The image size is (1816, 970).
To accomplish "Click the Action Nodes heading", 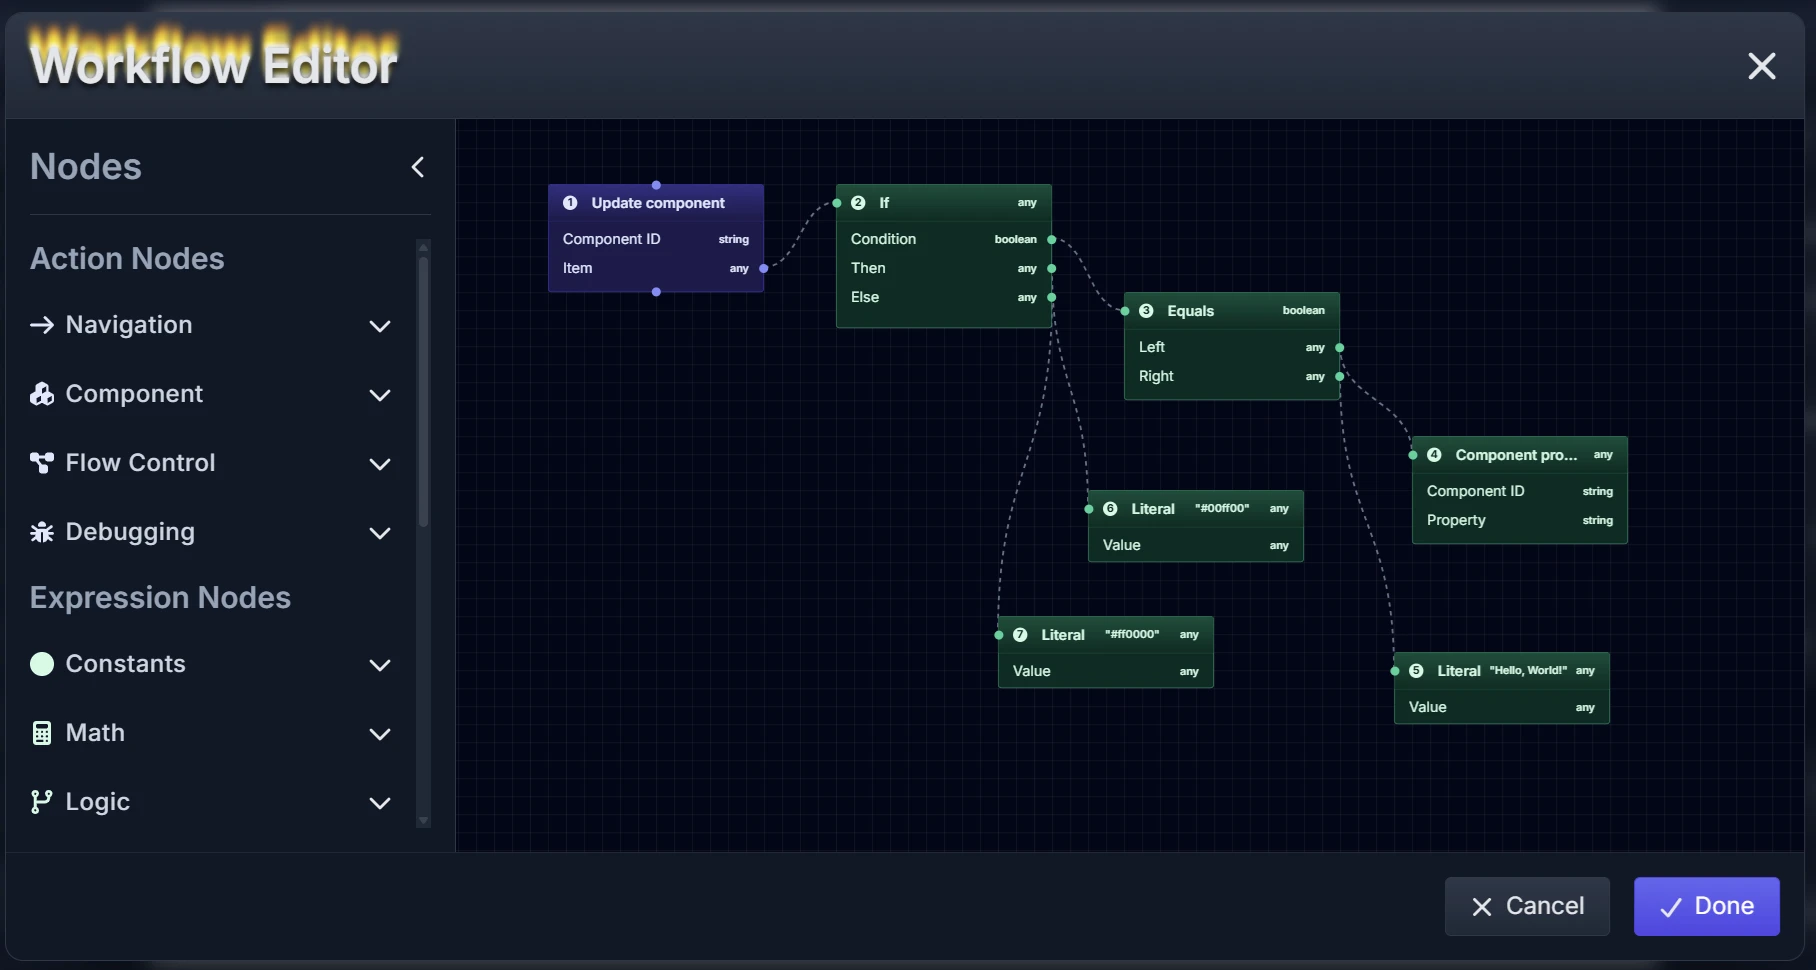I will [x=127, y=259].
